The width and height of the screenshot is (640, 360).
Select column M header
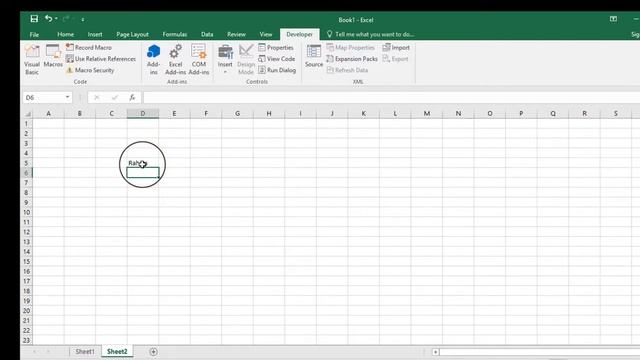coord(427,113)
